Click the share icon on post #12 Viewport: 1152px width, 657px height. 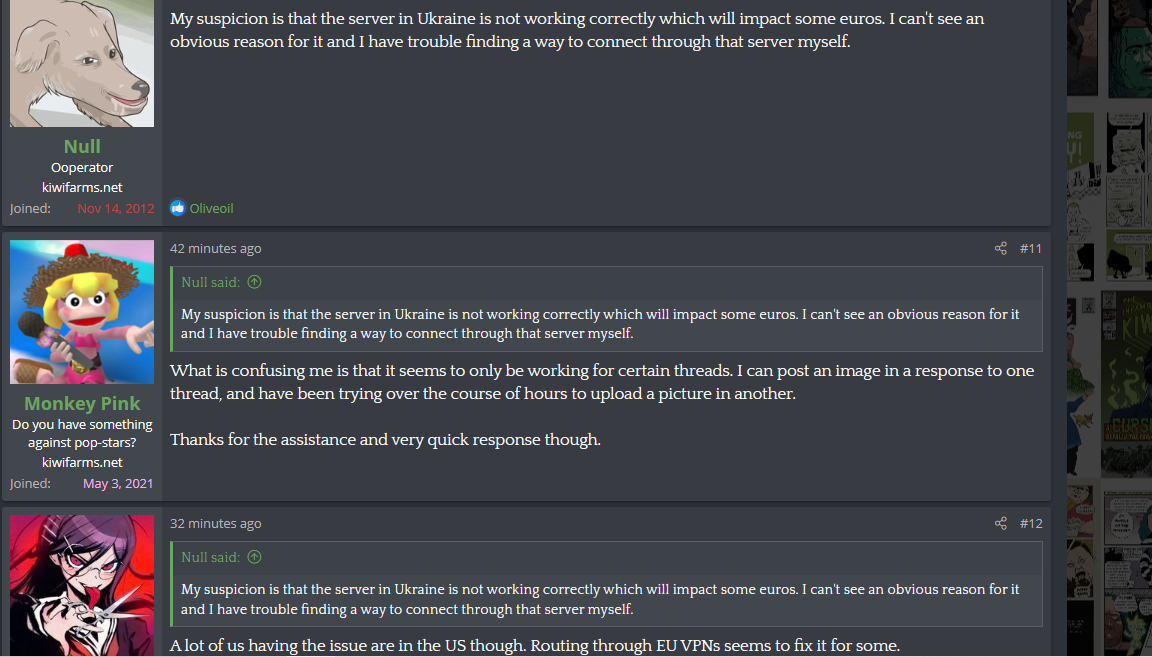click(1000, 523)
